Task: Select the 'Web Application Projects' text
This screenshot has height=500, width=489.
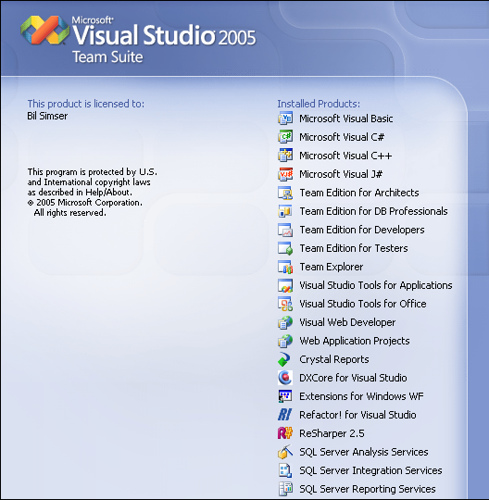Action: [x=354, y=341]
